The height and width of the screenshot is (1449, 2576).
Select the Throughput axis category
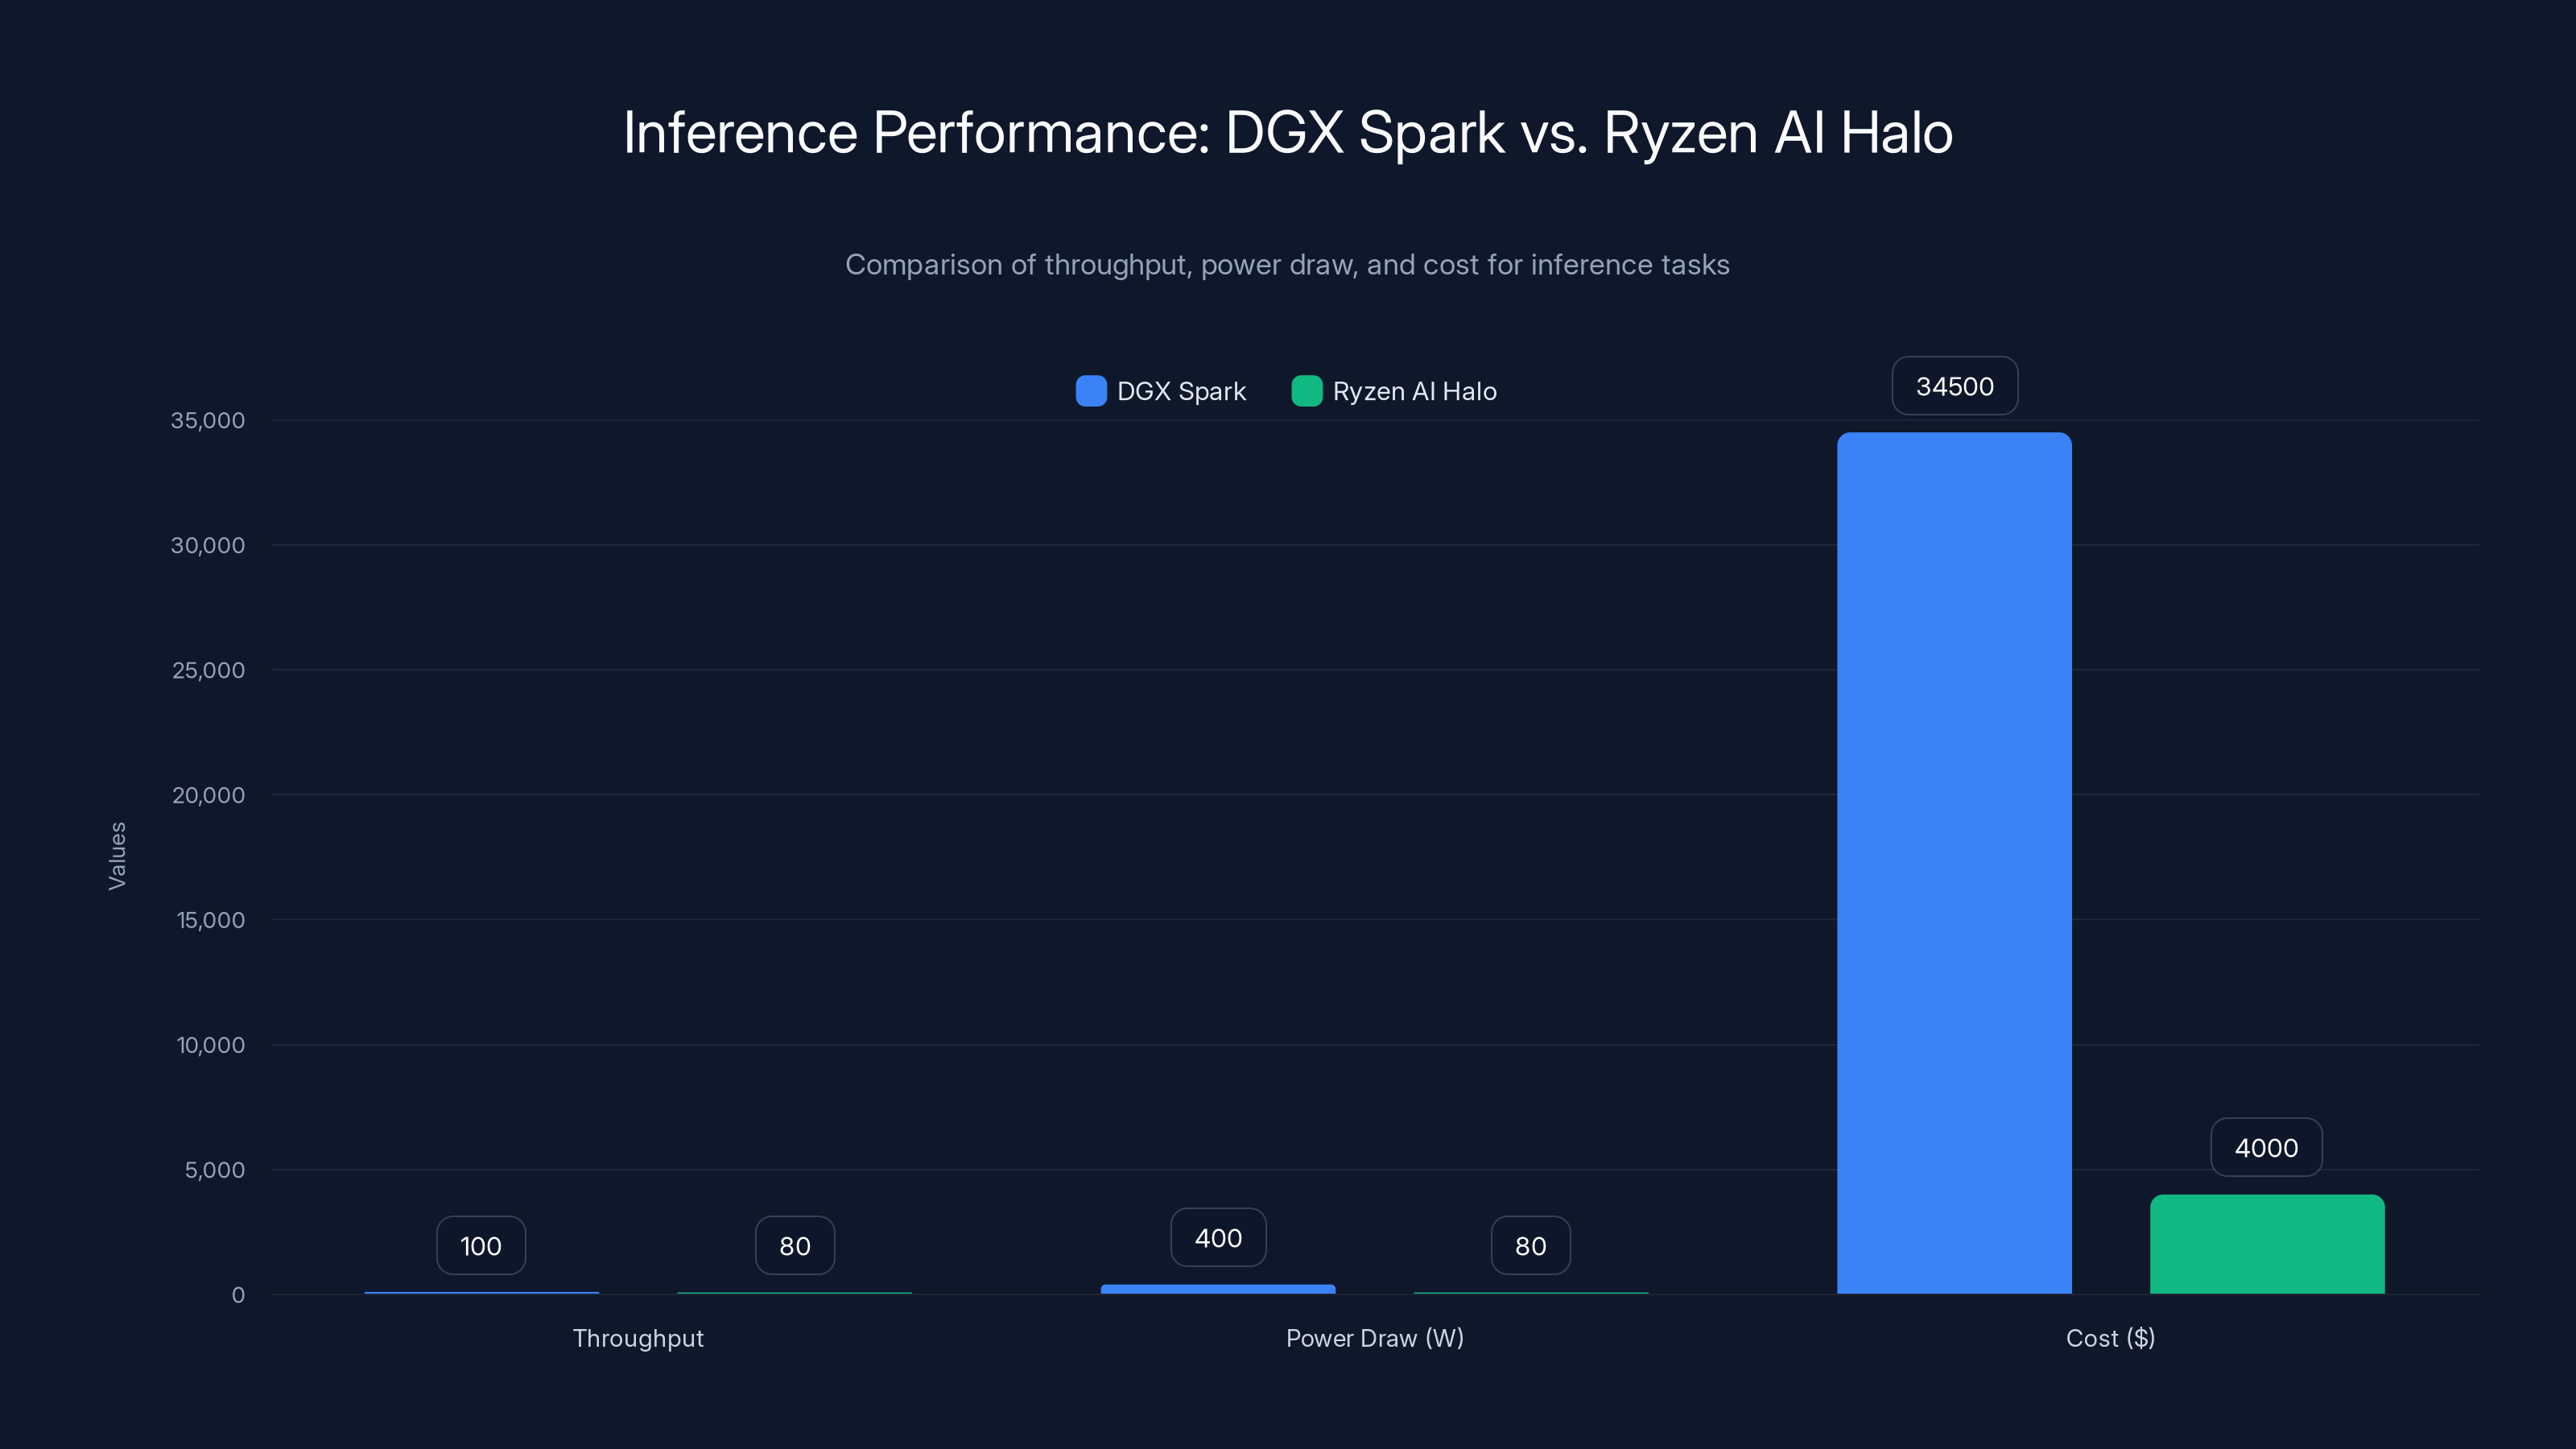pos(638,1338)
